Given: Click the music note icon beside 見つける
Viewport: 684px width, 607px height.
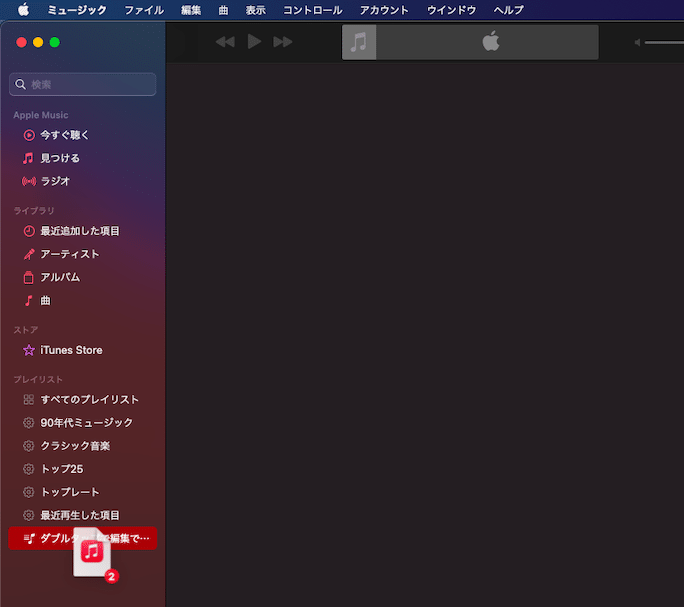Looking at the screenshot, I should (x=28, y=158).
